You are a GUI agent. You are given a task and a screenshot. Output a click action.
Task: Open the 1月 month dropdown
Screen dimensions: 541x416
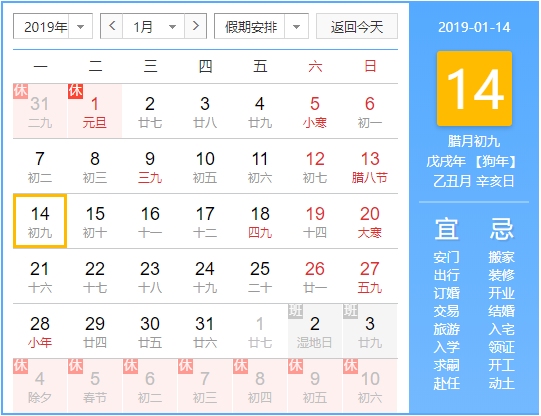click(154, 26)
